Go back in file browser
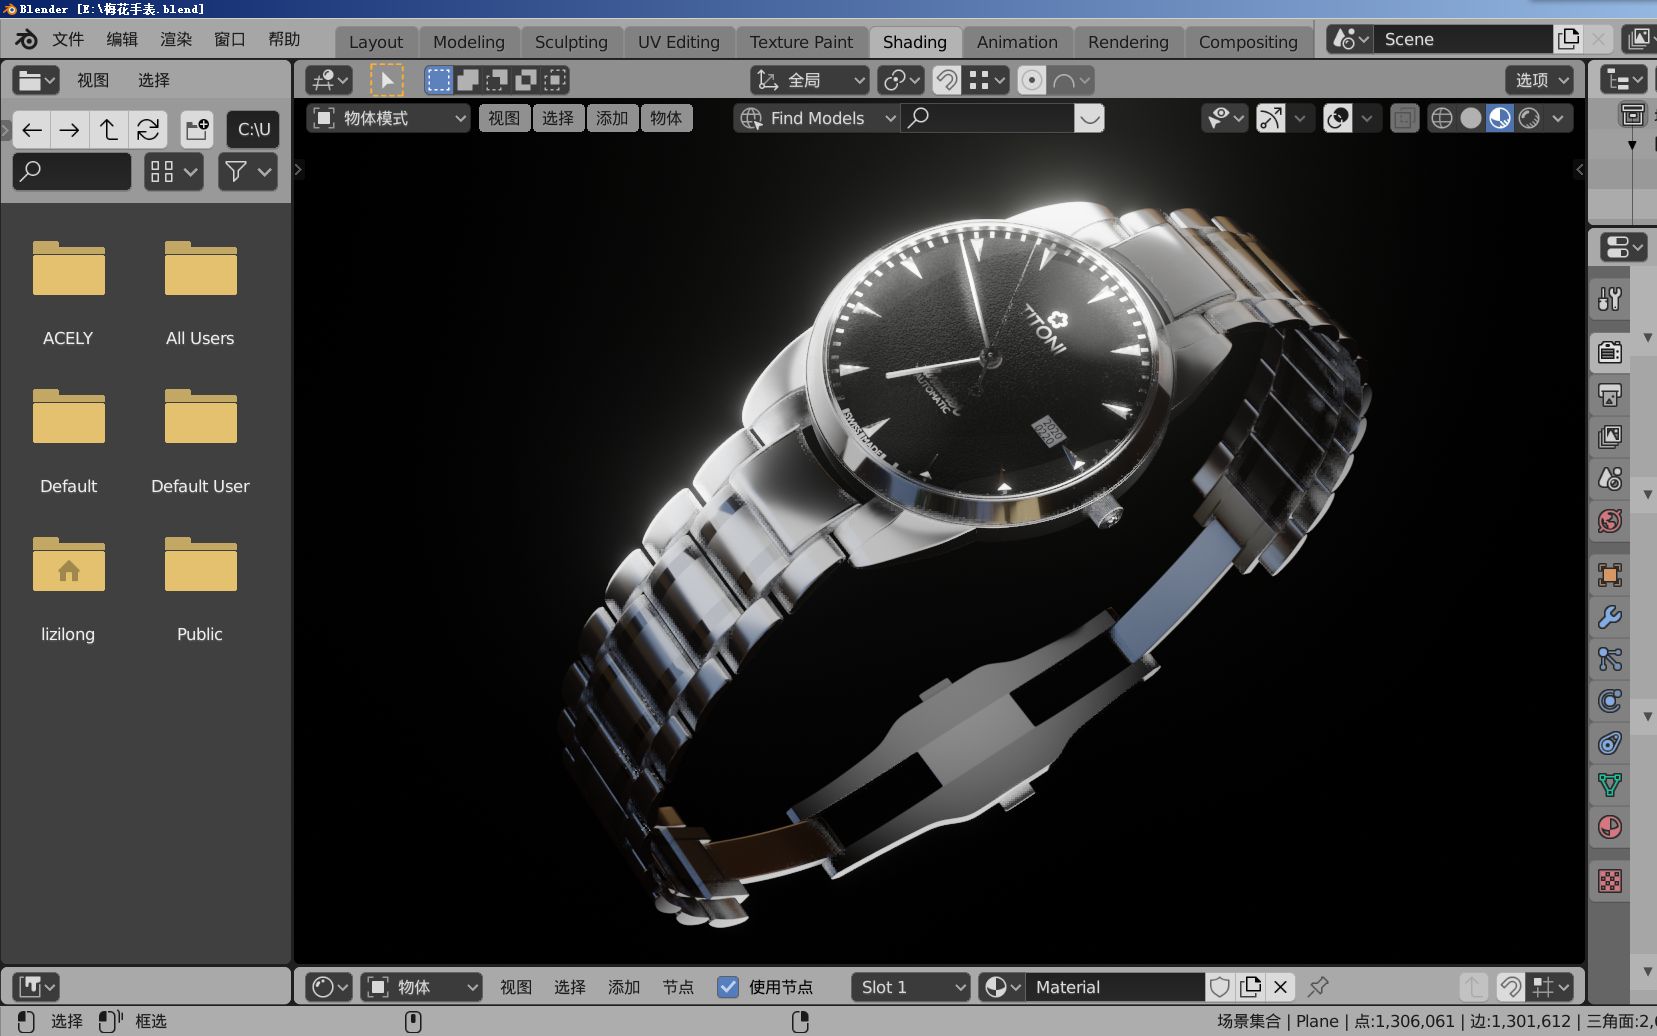Image resolution: width=1657 pixels, height=1036 pixels. [32, 129]
